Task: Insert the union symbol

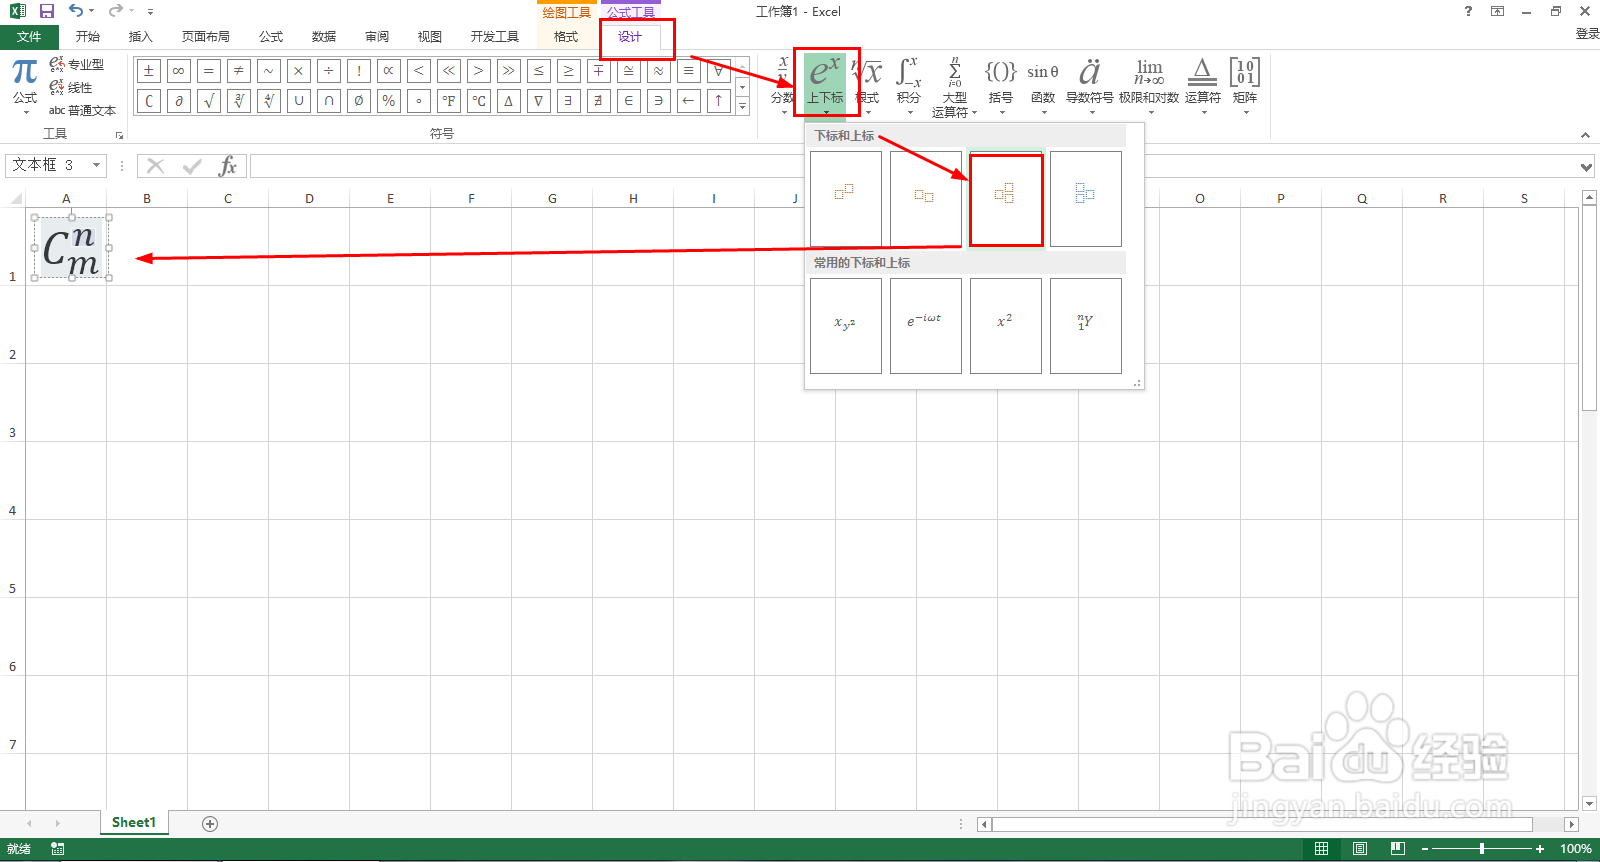Action: click(299, 101)
